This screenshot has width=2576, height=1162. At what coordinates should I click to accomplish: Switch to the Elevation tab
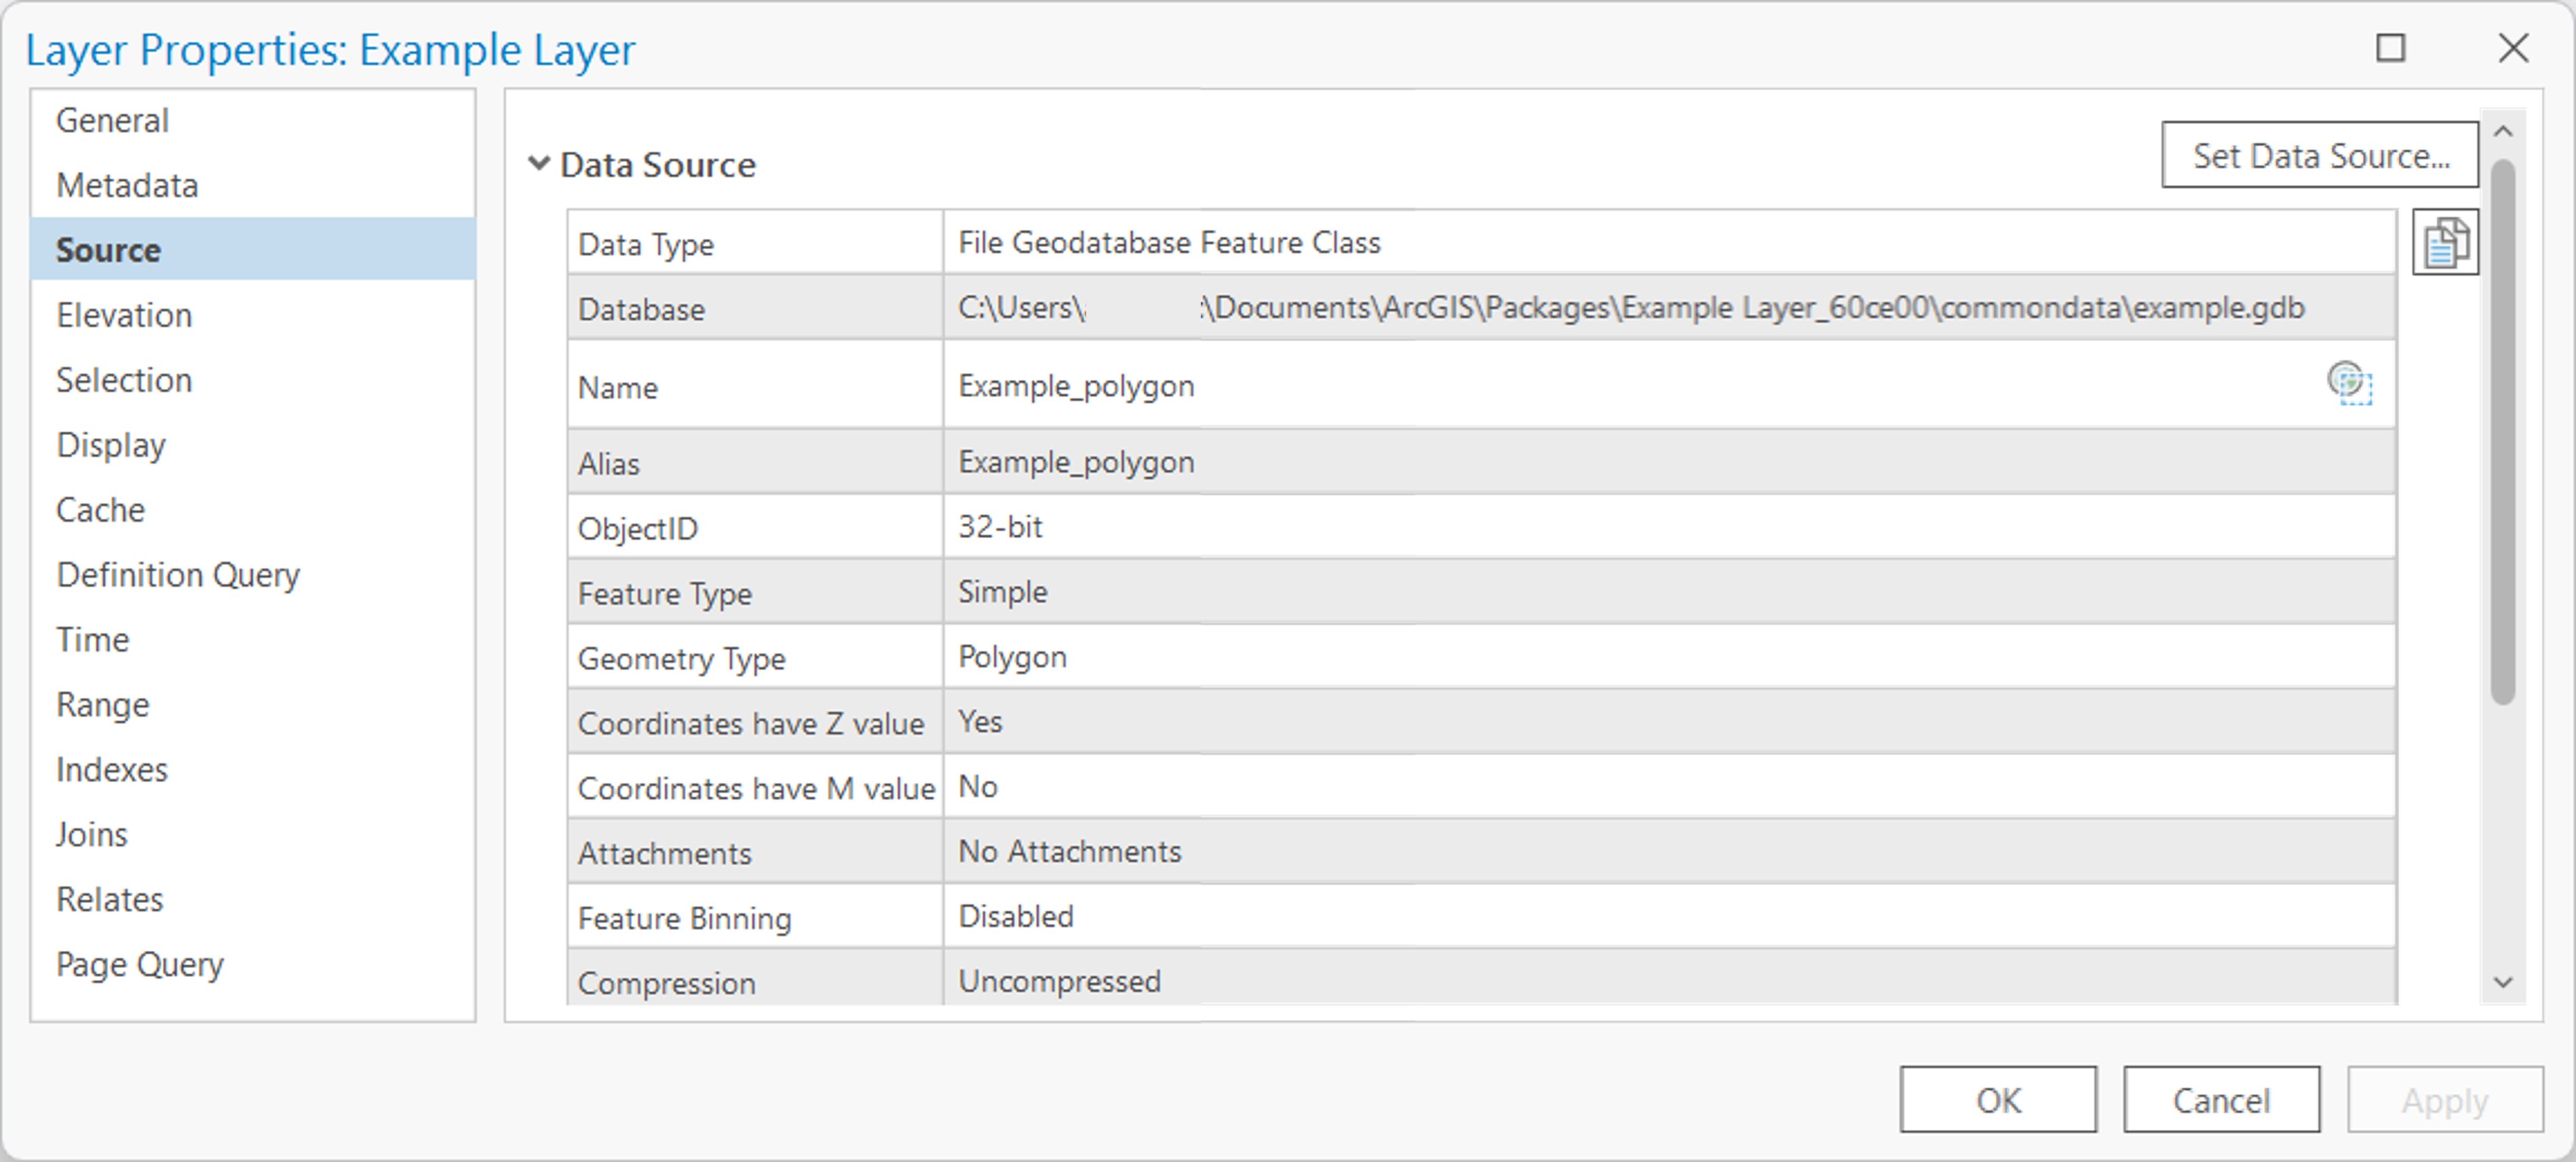(124, 314)
